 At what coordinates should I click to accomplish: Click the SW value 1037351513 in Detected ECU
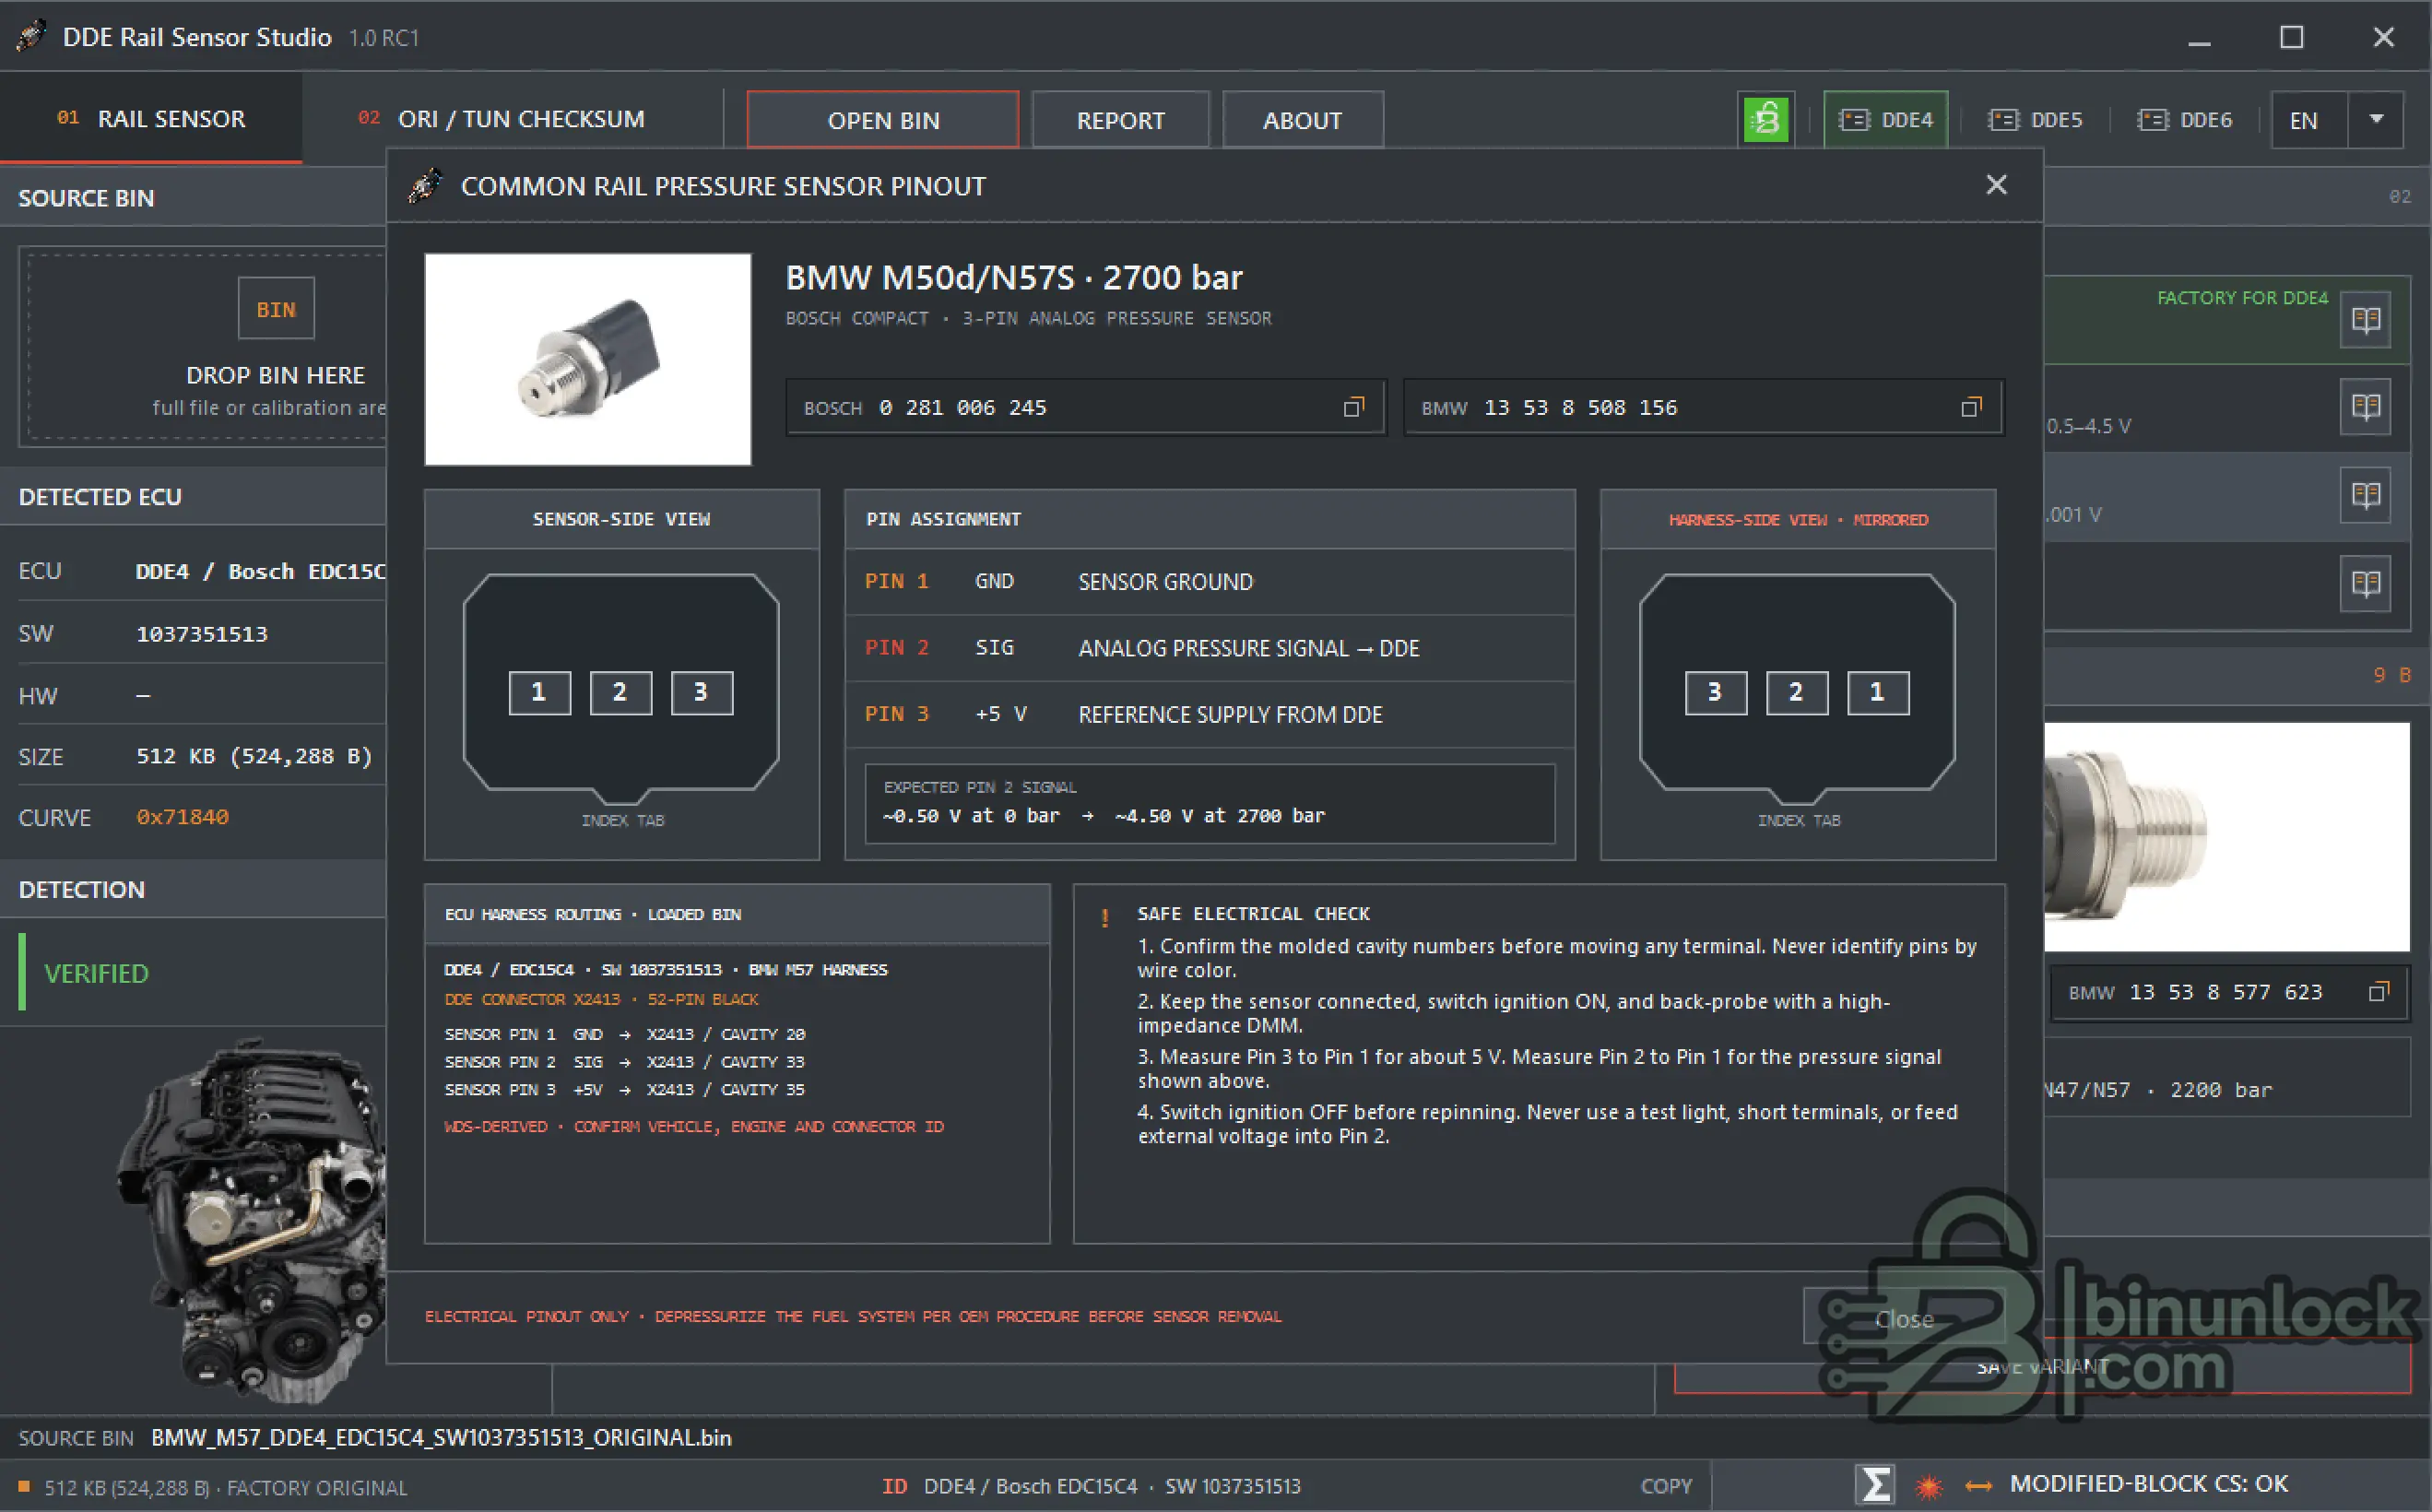(202, 634)
